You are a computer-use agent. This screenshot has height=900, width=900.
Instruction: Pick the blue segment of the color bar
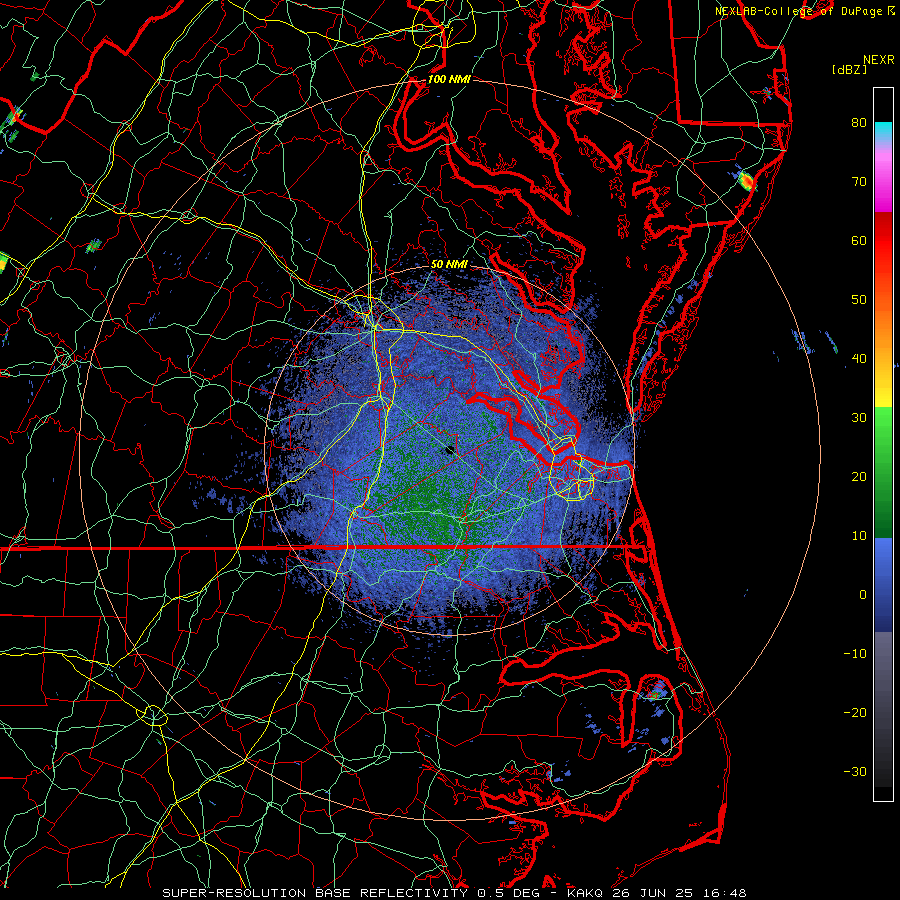(883, 585)
